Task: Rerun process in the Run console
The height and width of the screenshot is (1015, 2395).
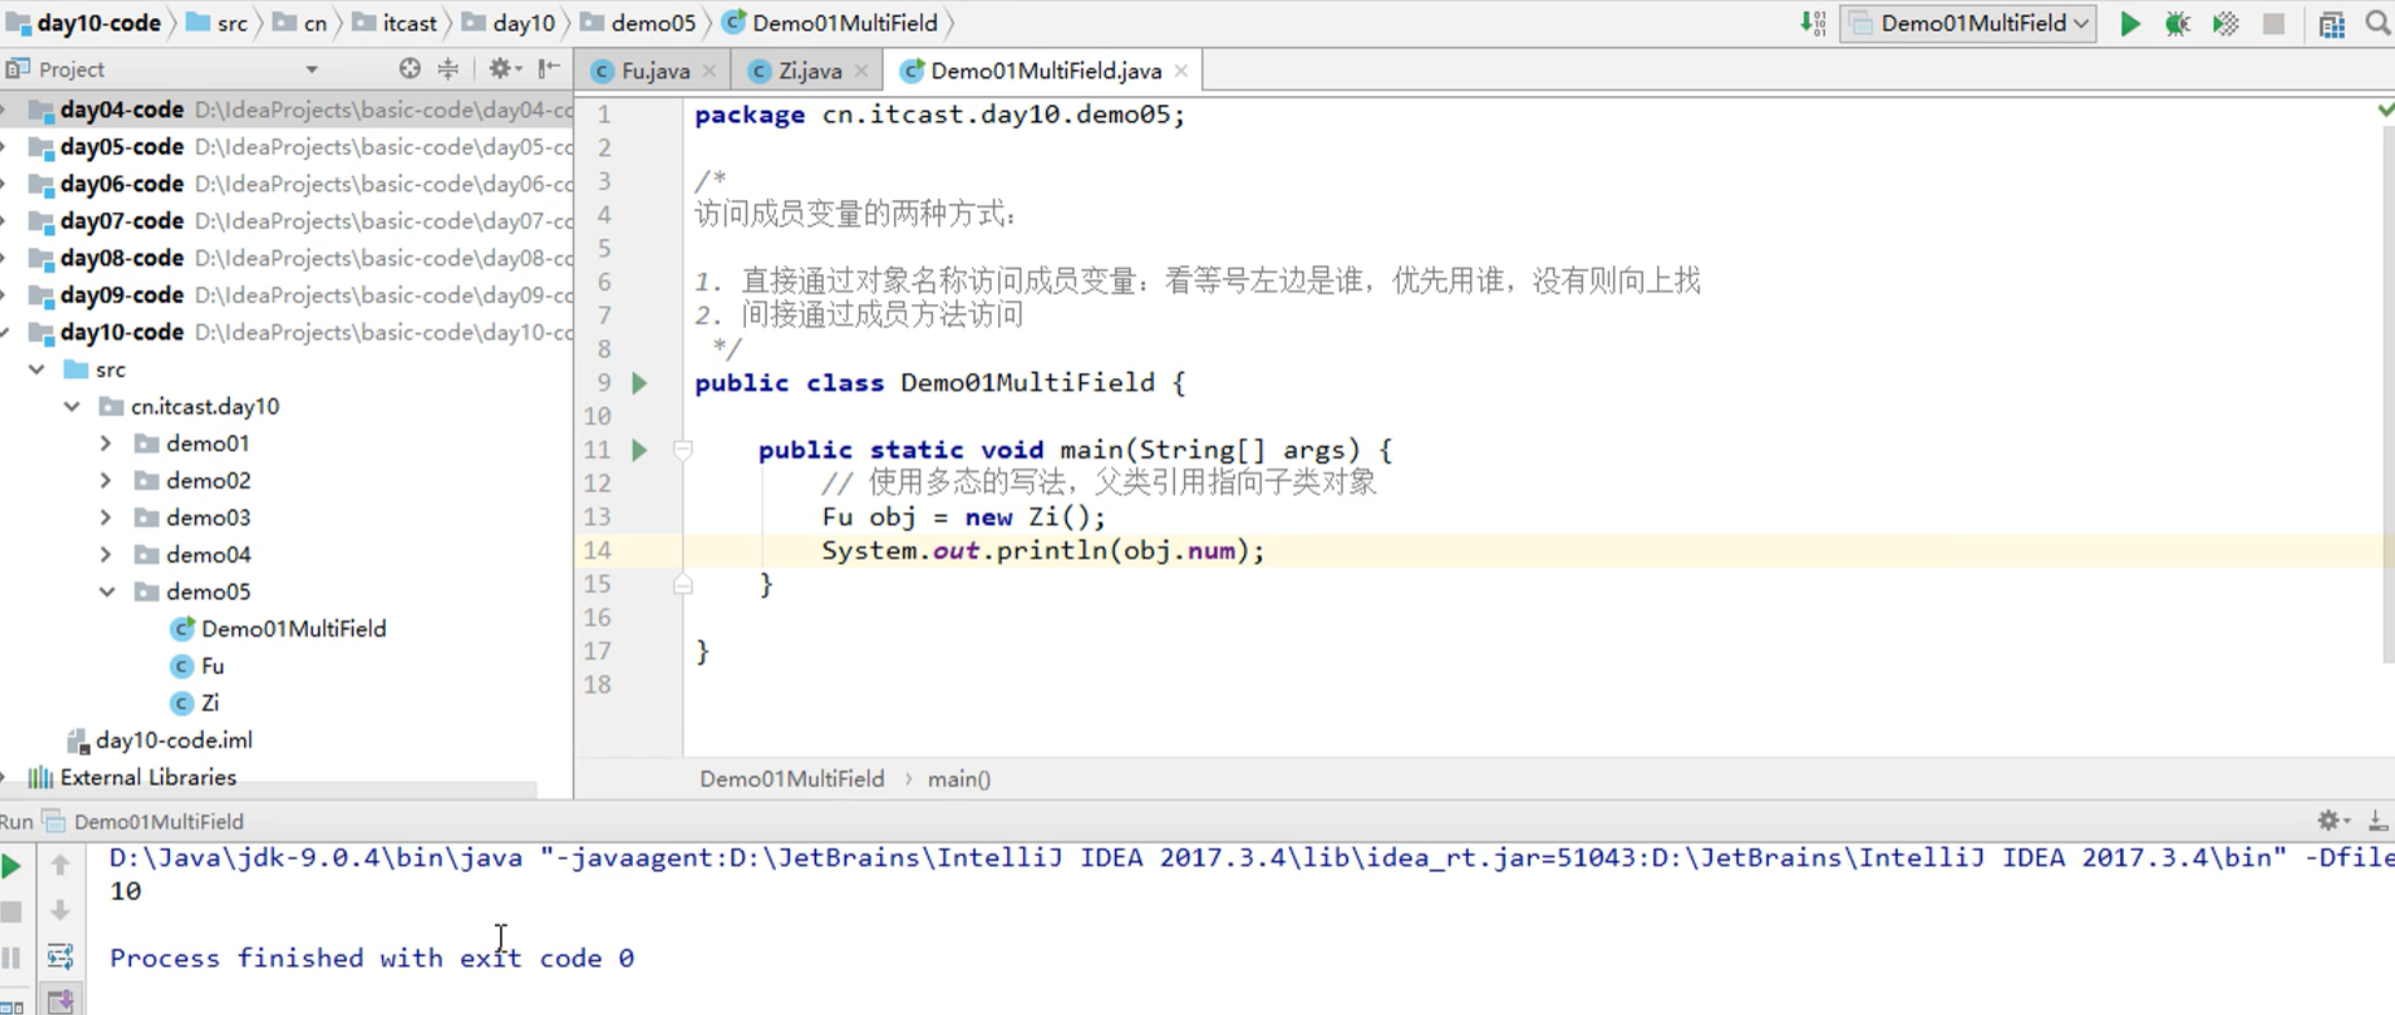Action: point(12,866)
